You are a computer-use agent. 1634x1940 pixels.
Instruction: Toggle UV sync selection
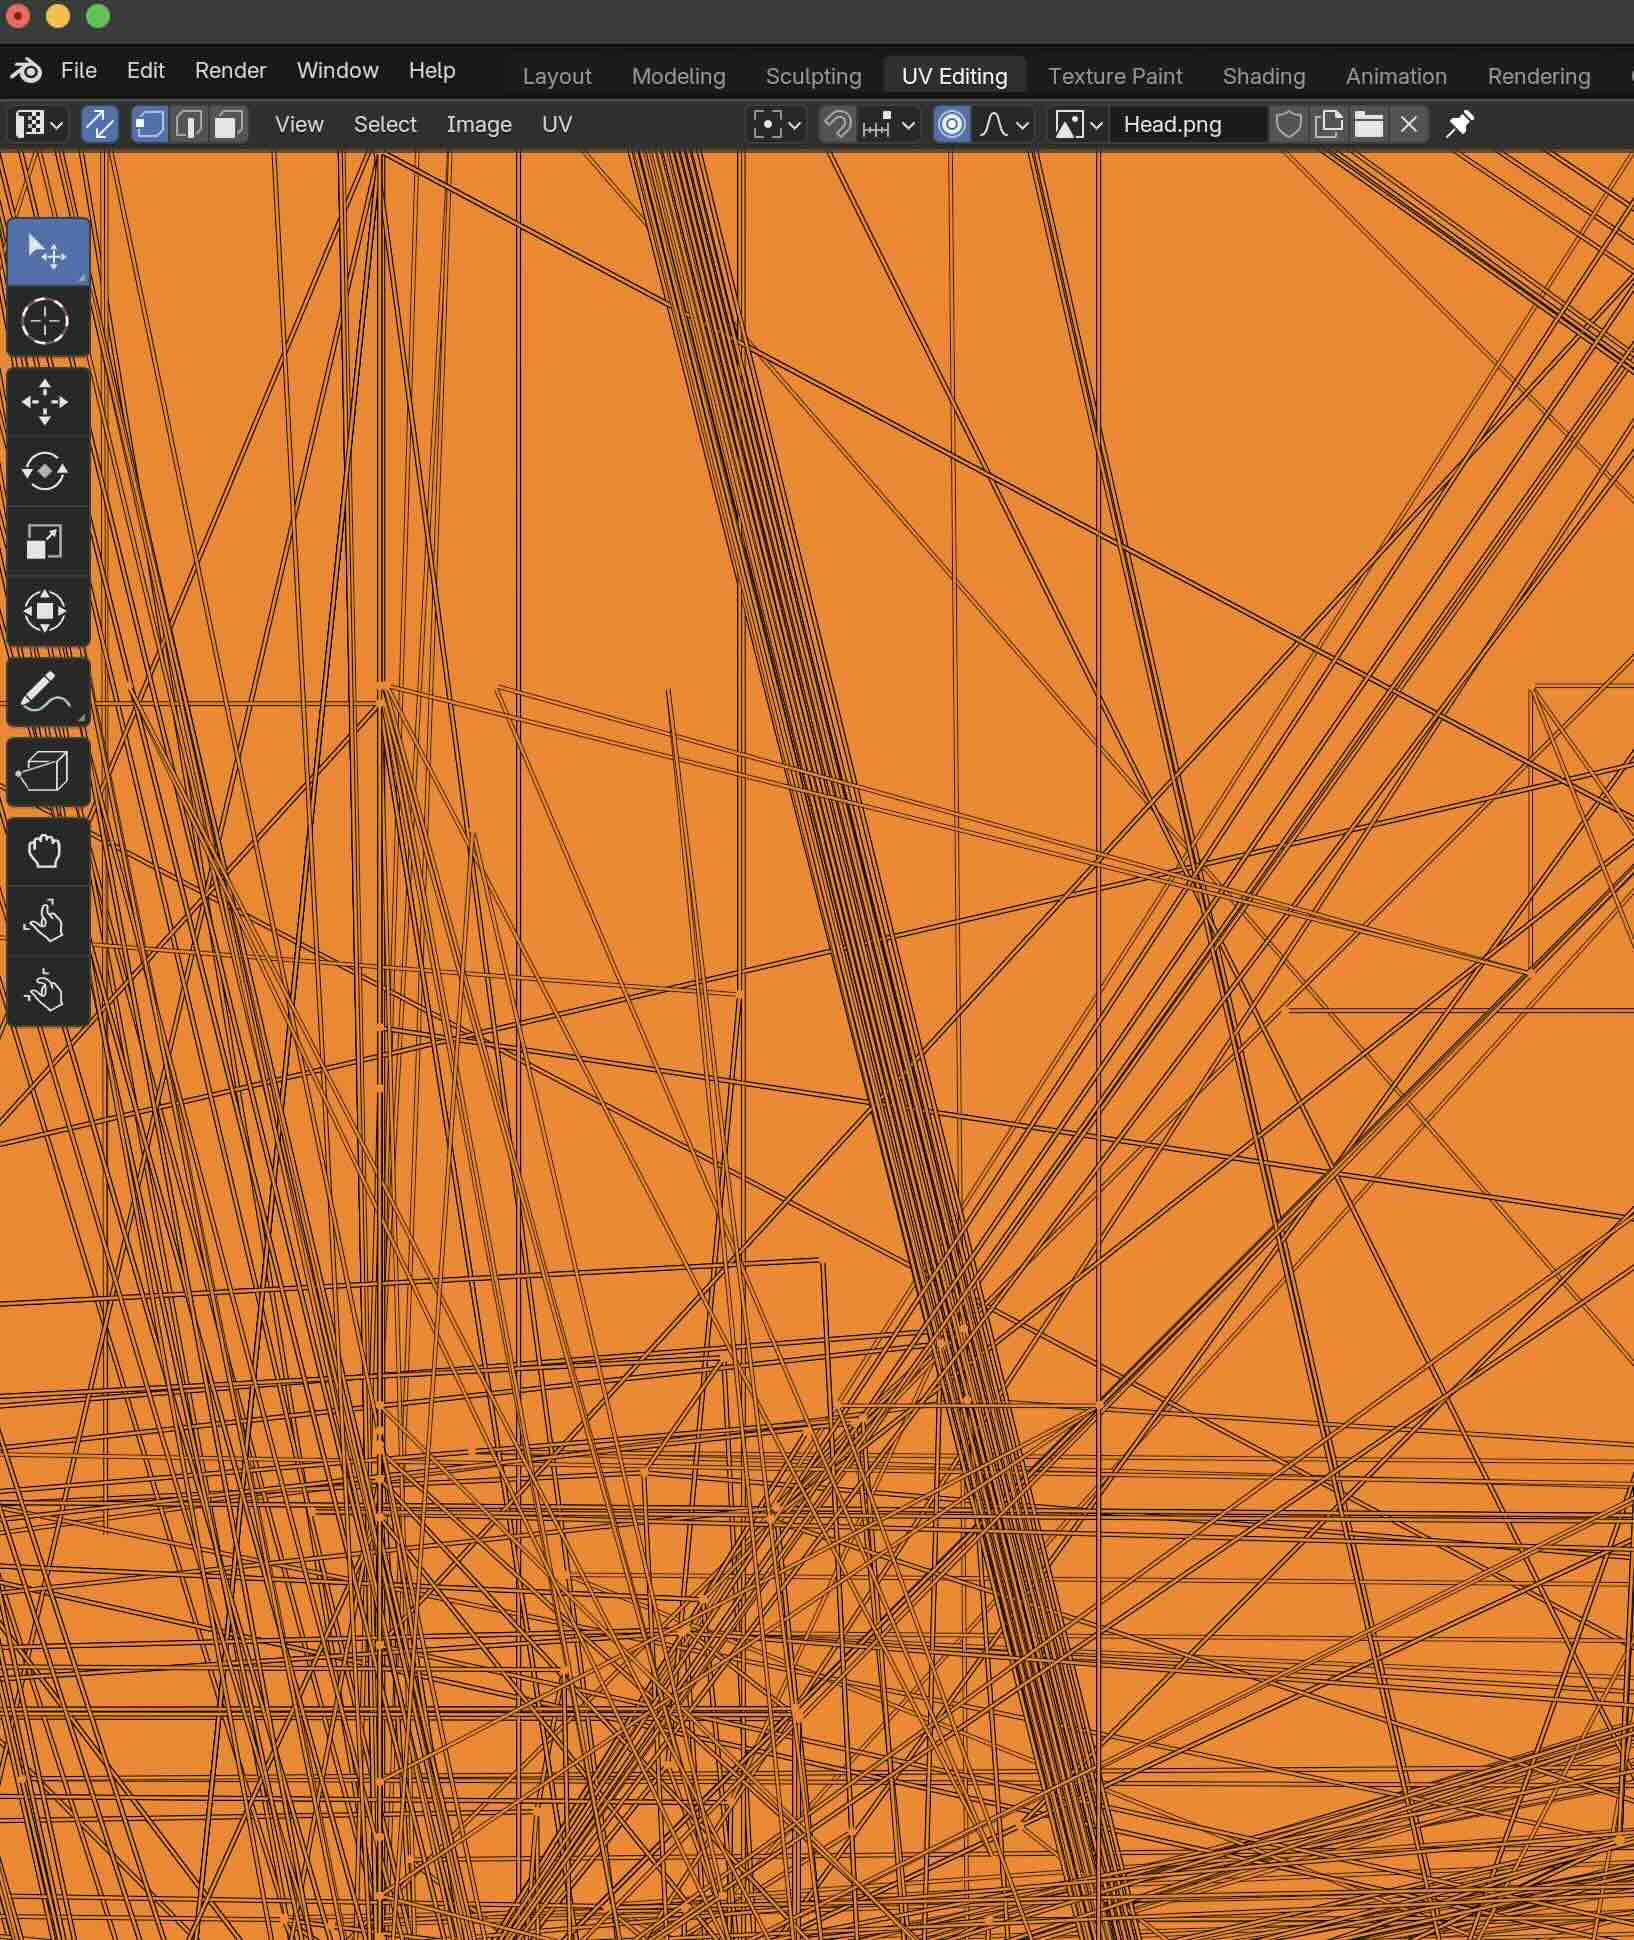click(x=99, y=124)
